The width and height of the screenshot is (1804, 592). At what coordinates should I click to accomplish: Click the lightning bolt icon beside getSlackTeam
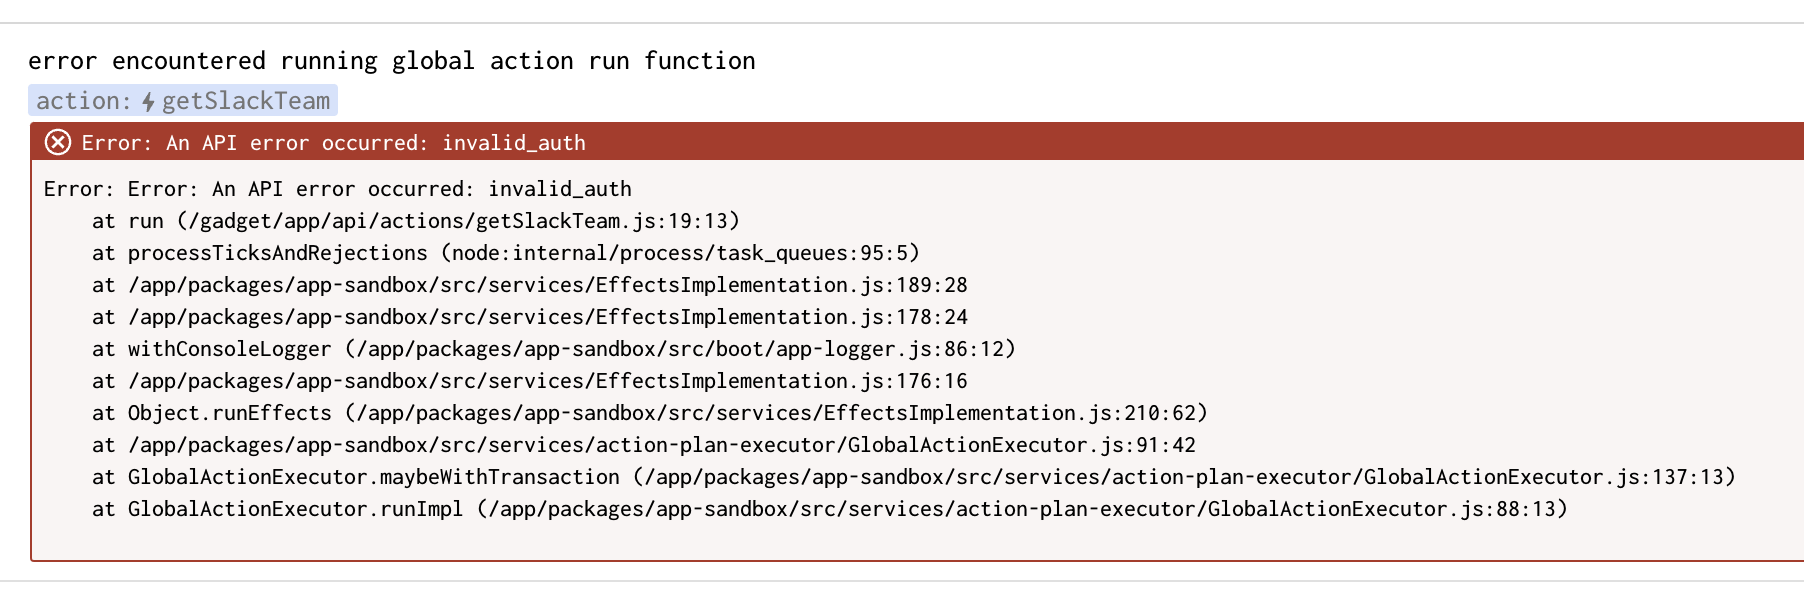coord(148,101)
